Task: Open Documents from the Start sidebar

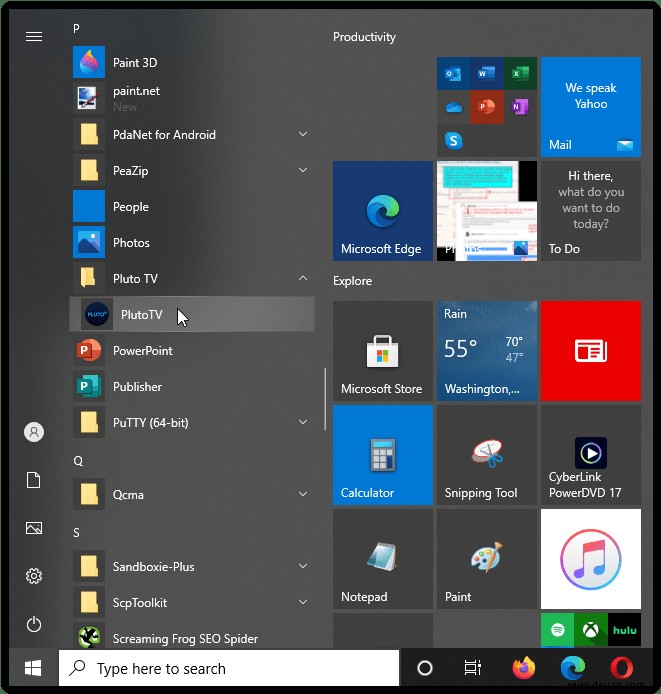Action: 34,480
